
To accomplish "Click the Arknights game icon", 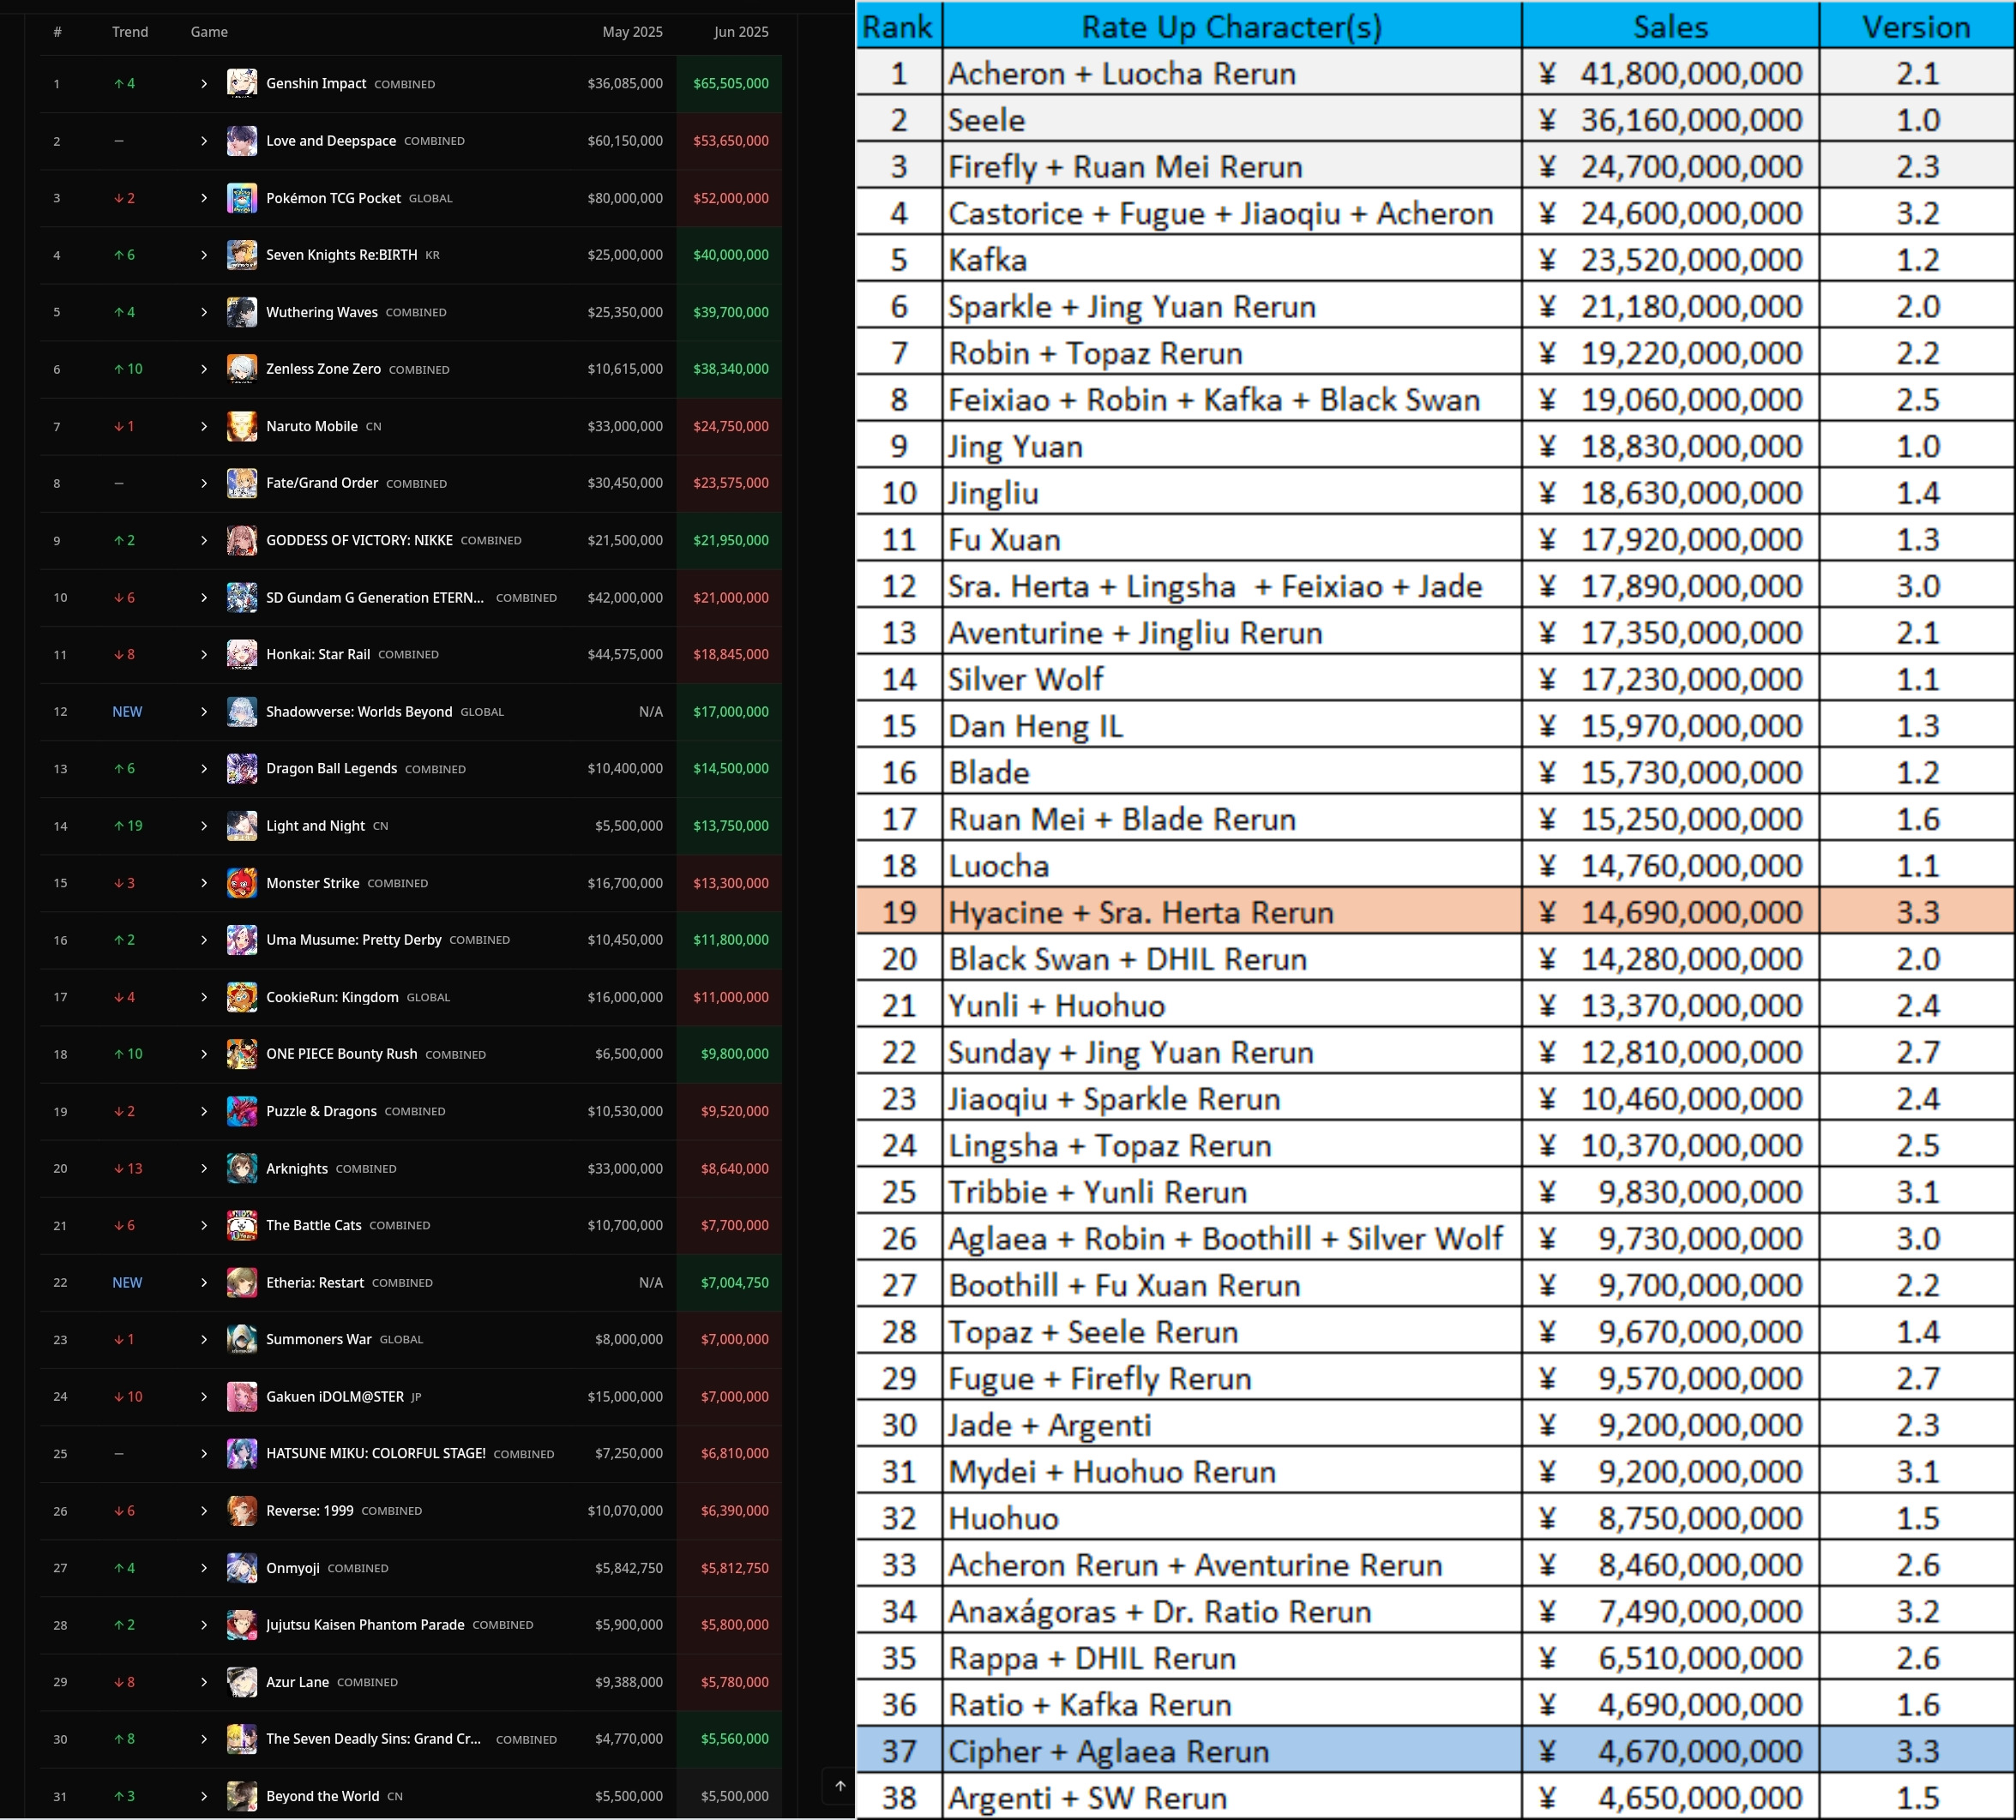I will (241, 1168).
